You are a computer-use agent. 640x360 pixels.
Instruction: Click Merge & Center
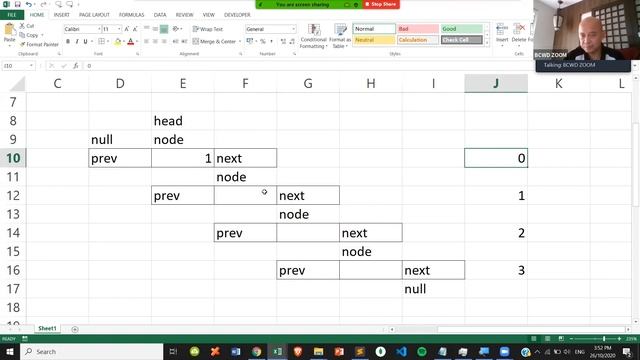click(x=214, y=41)
